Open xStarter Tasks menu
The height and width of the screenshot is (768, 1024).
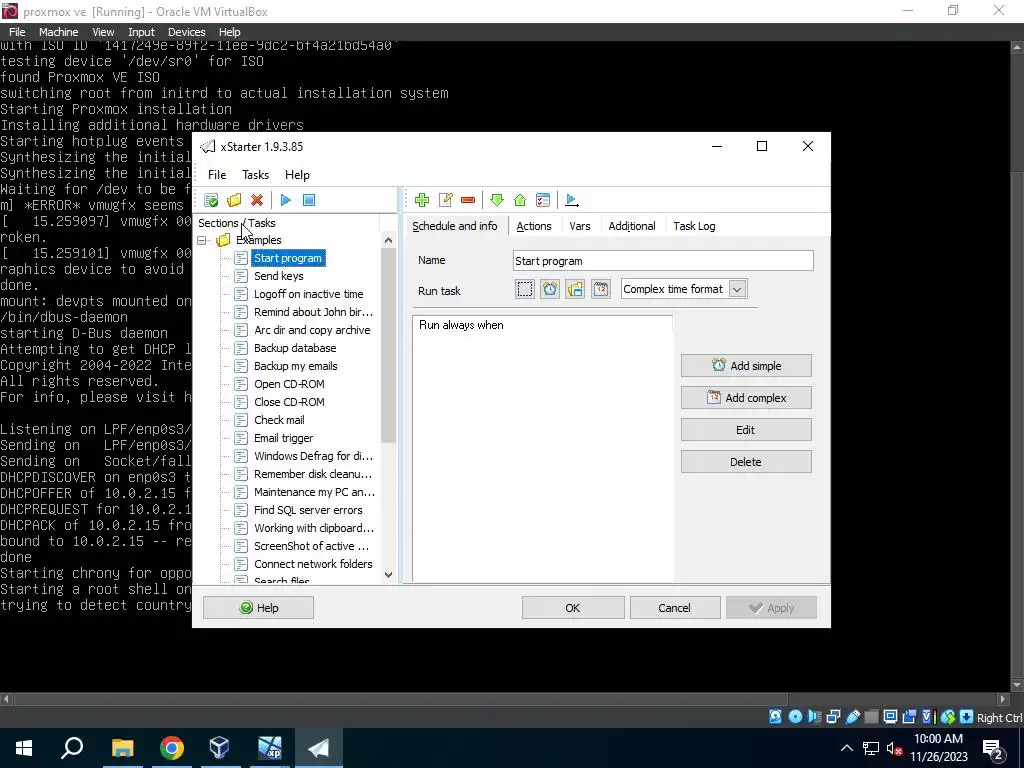pos(255,174)
